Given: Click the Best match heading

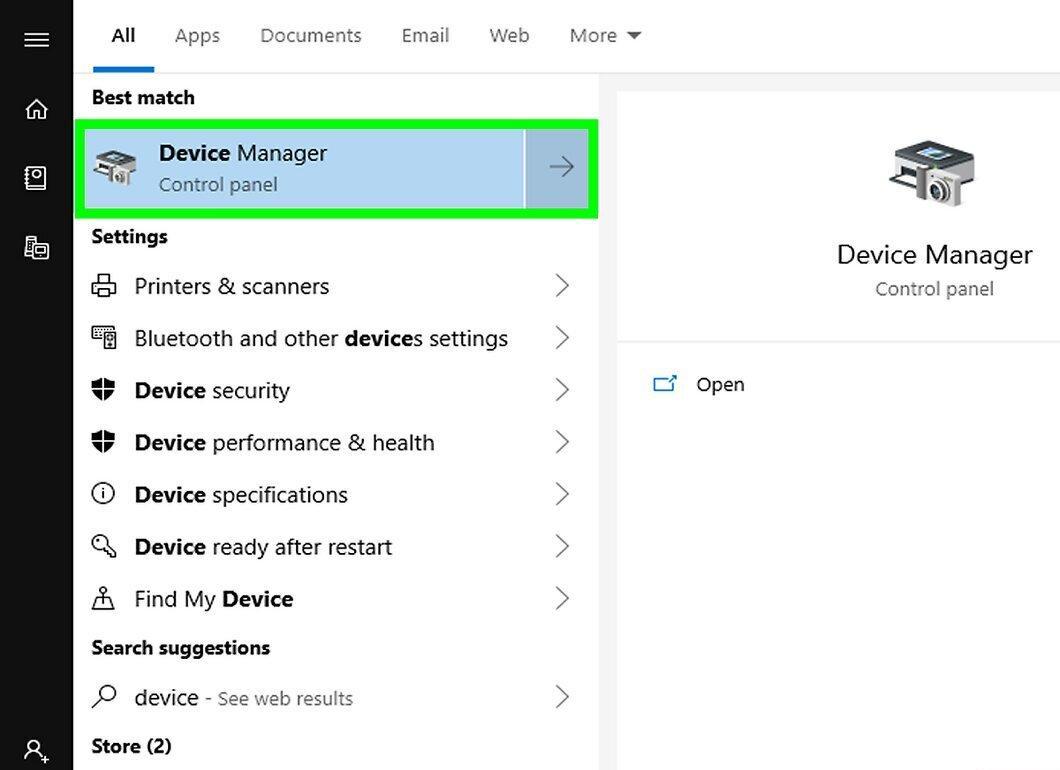Looking at the screenshot, I should click(143, 97).
